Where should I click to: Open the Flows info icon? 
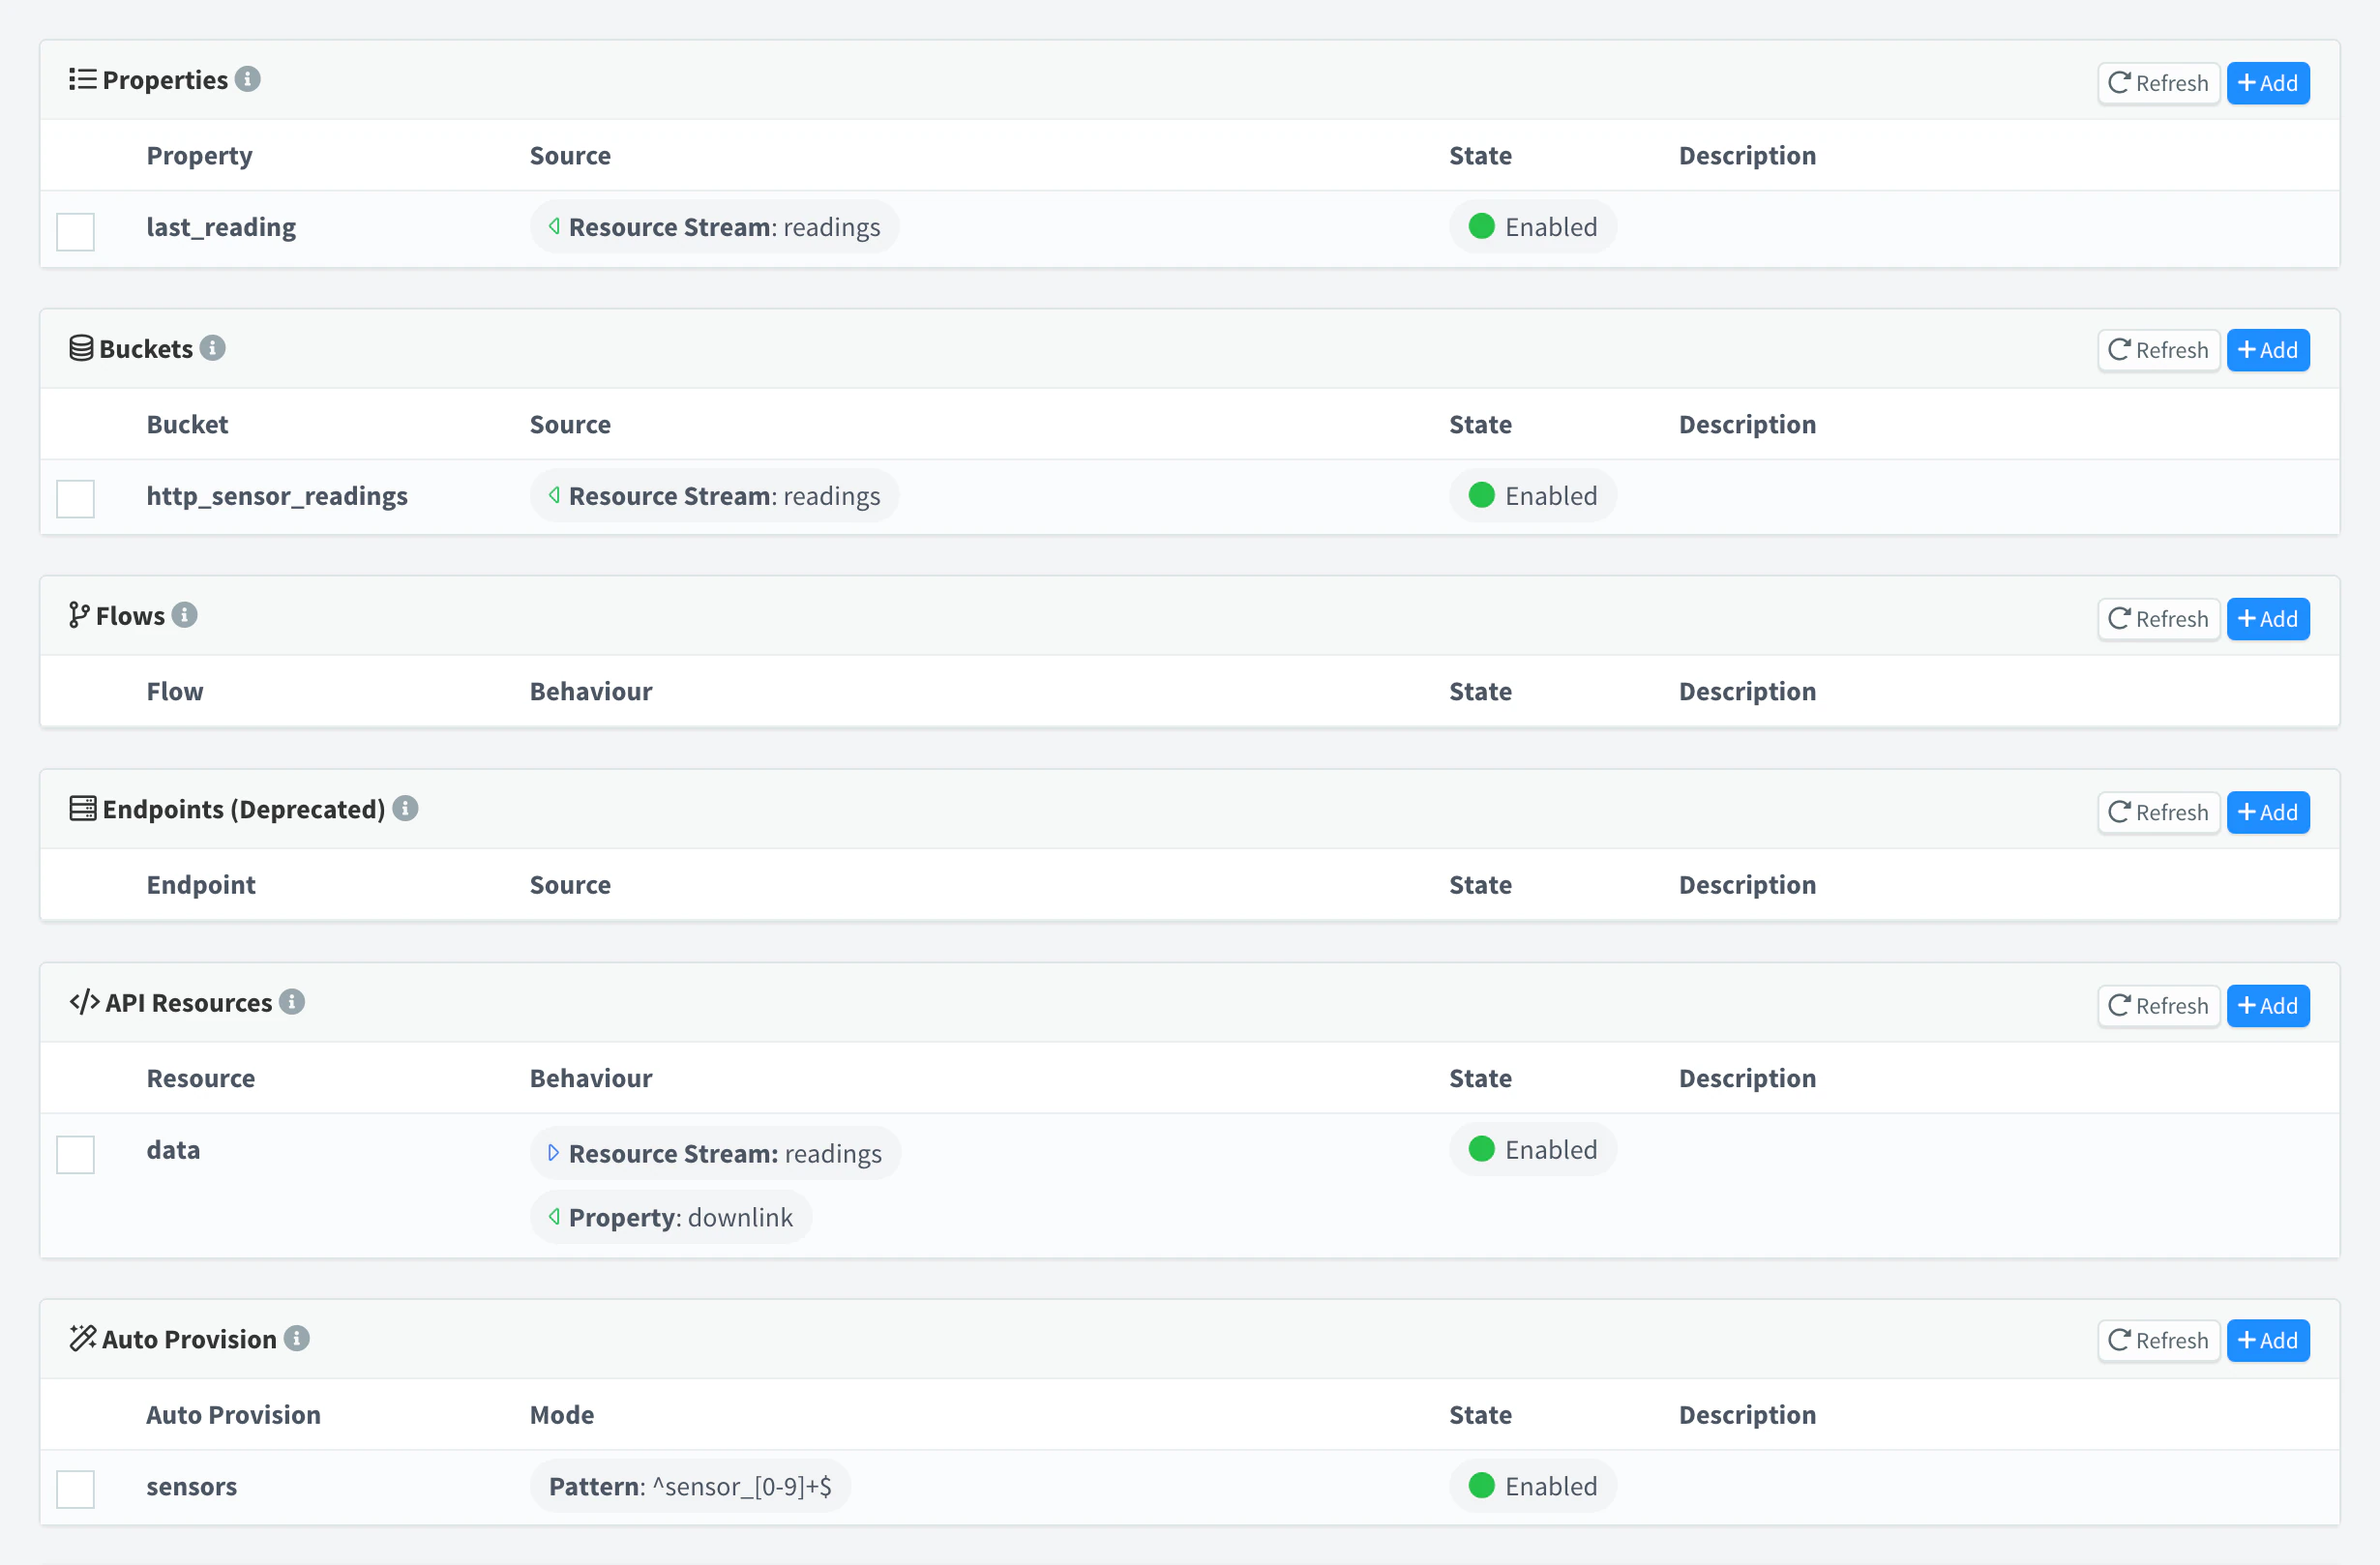click(x=184, y=615)
